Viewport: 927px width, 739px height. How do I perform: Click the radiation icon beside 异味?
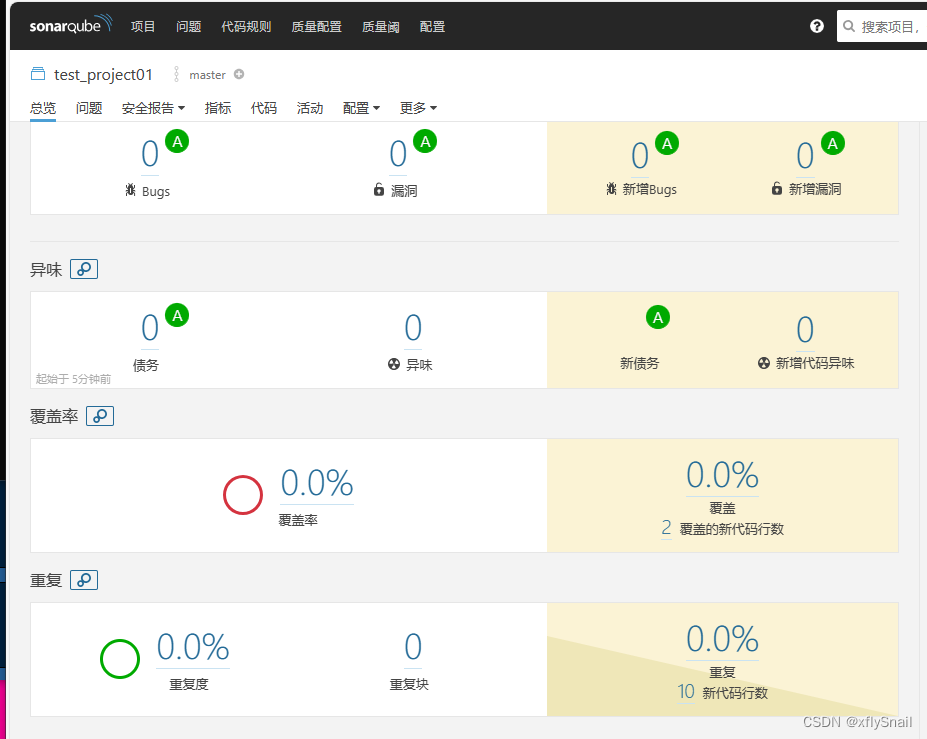[394, 364]
